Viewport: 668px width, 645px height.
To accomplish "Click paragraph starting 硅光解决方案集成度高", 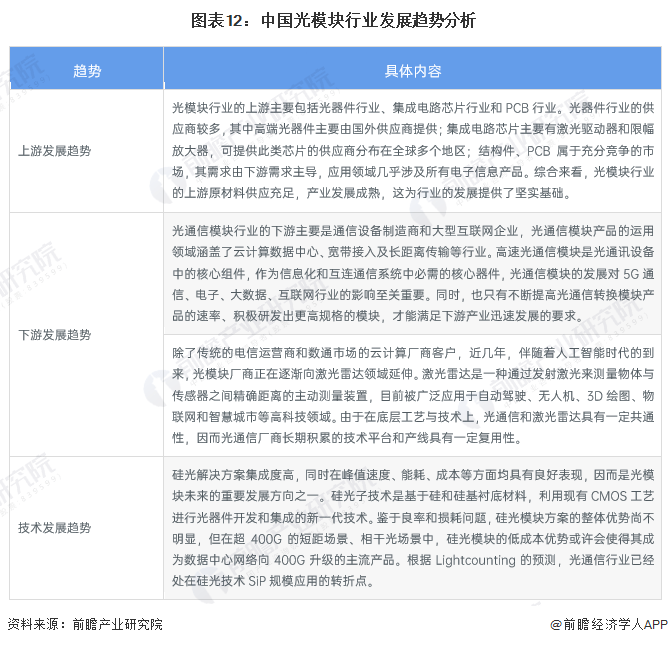I will point(413,528).
